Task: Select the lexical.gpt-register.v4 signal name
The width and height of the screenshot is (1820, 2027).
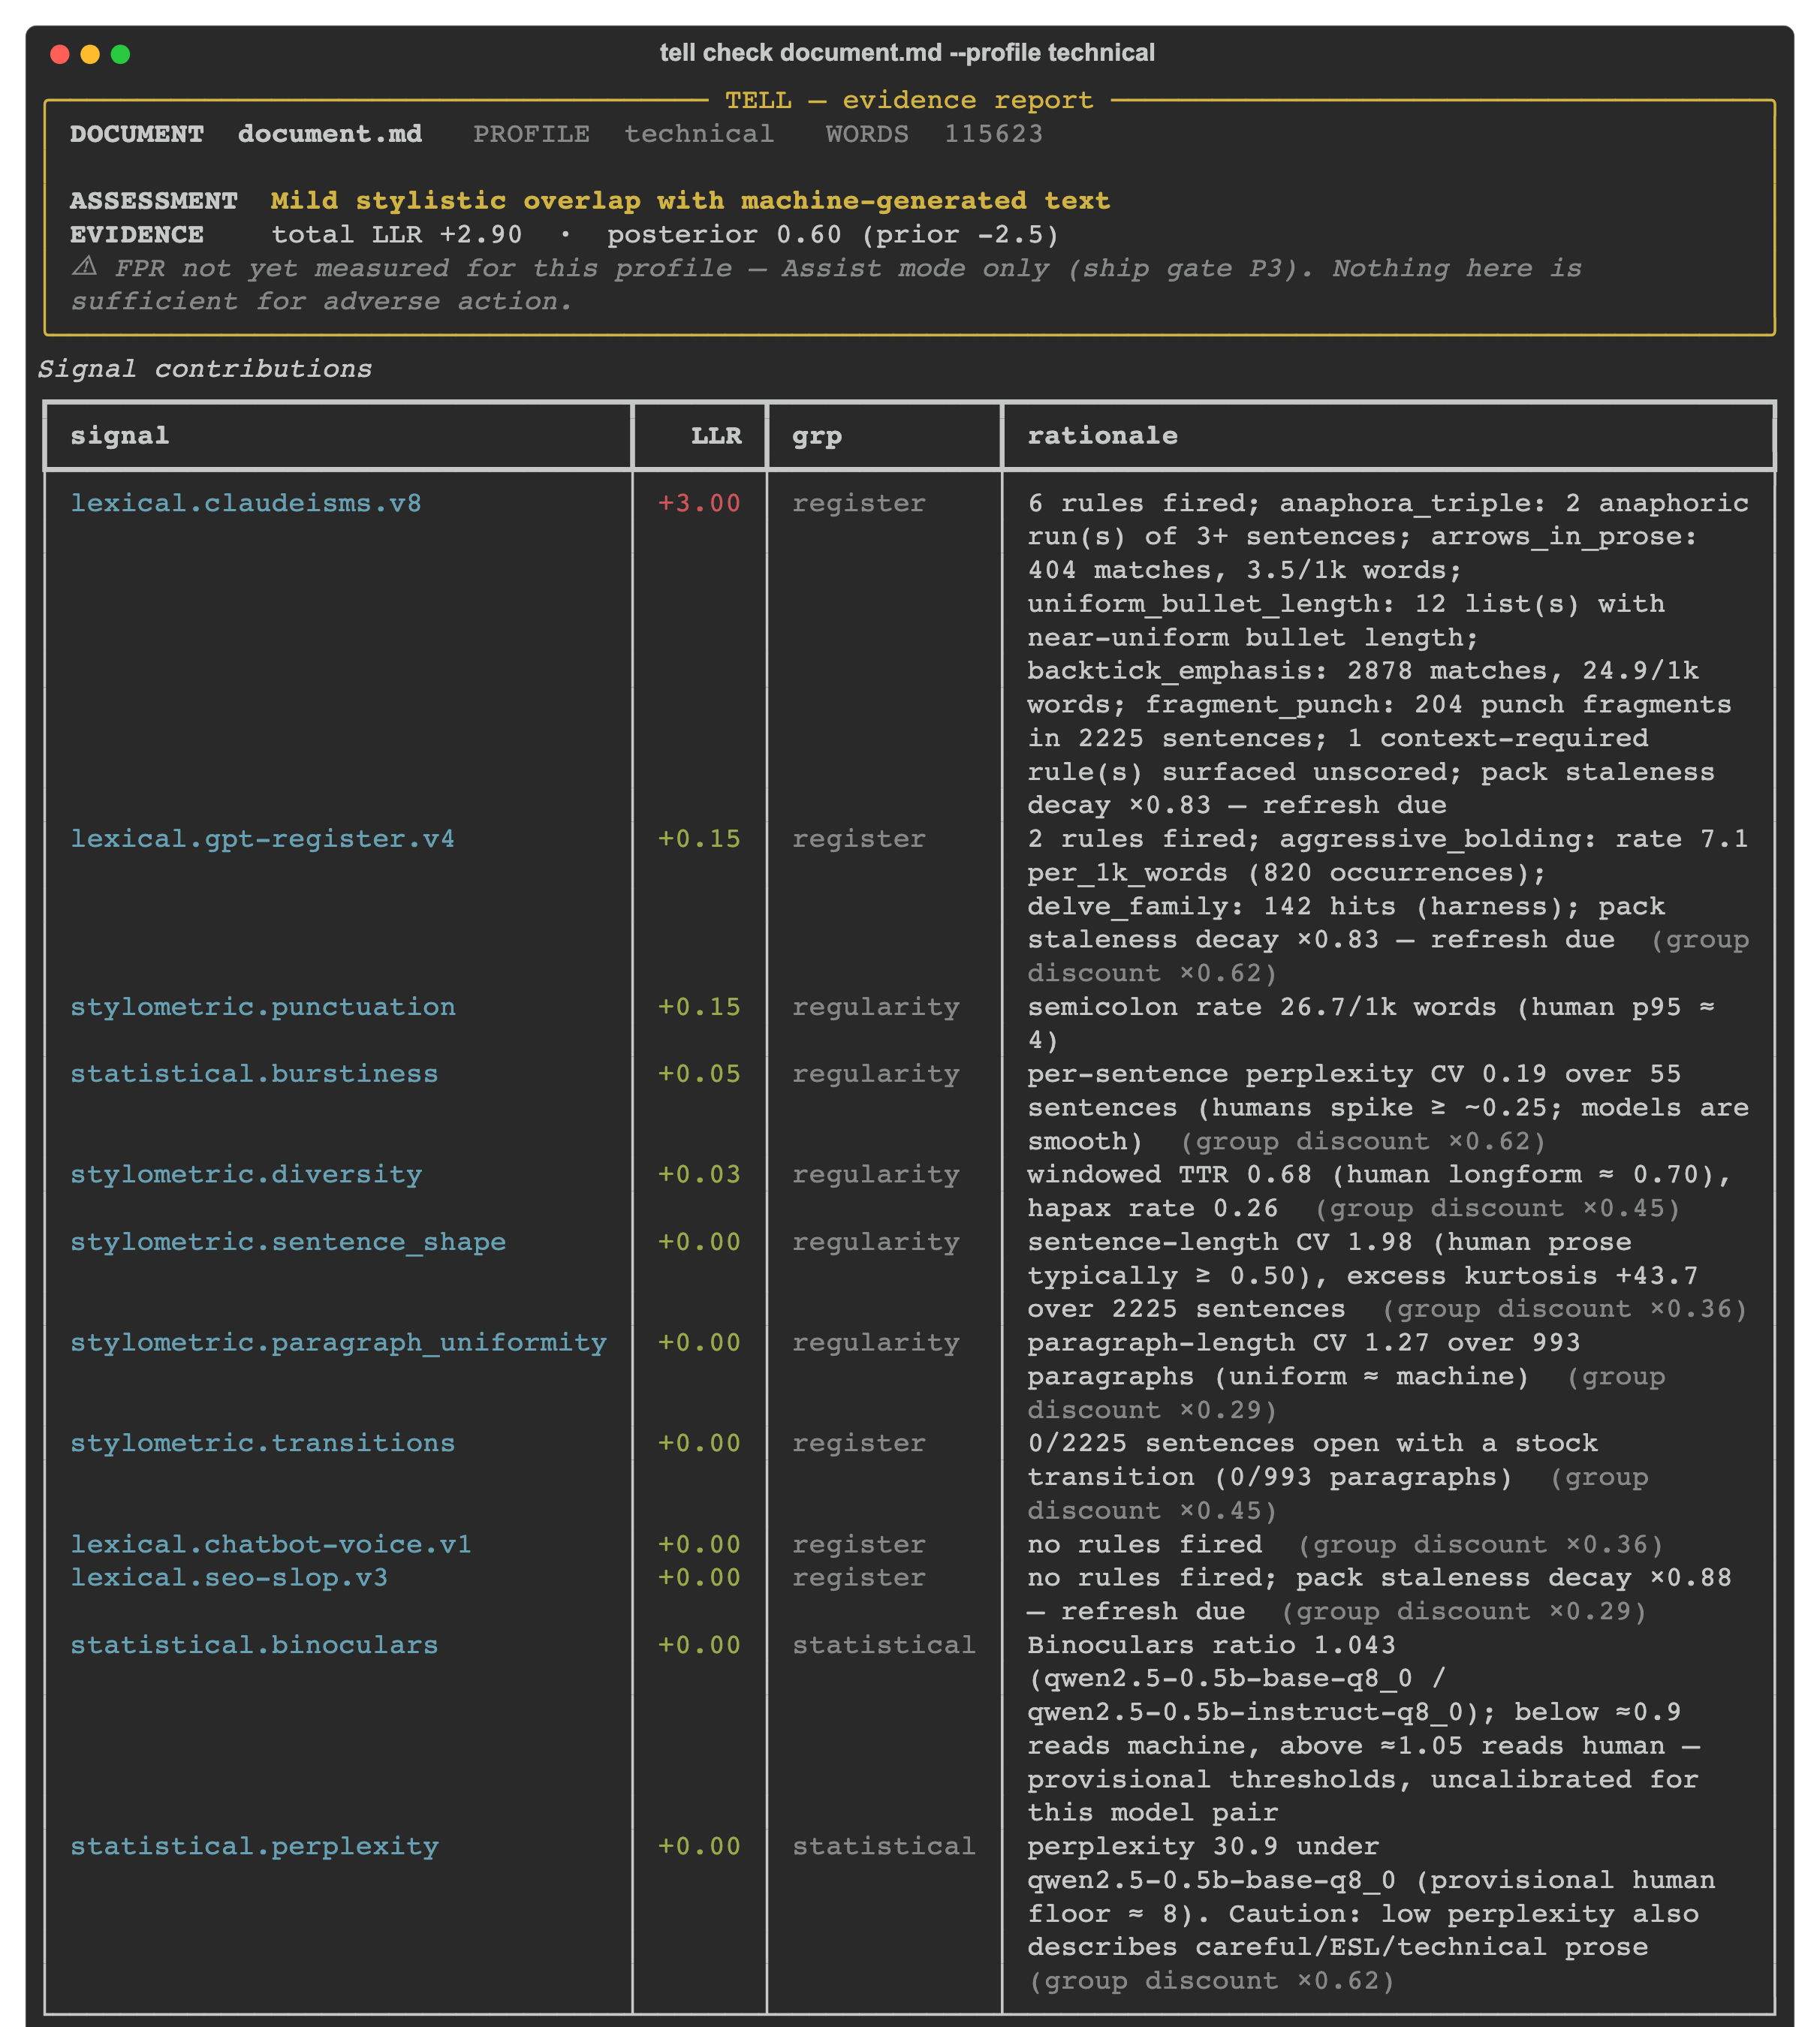Action: coord(262,839)
